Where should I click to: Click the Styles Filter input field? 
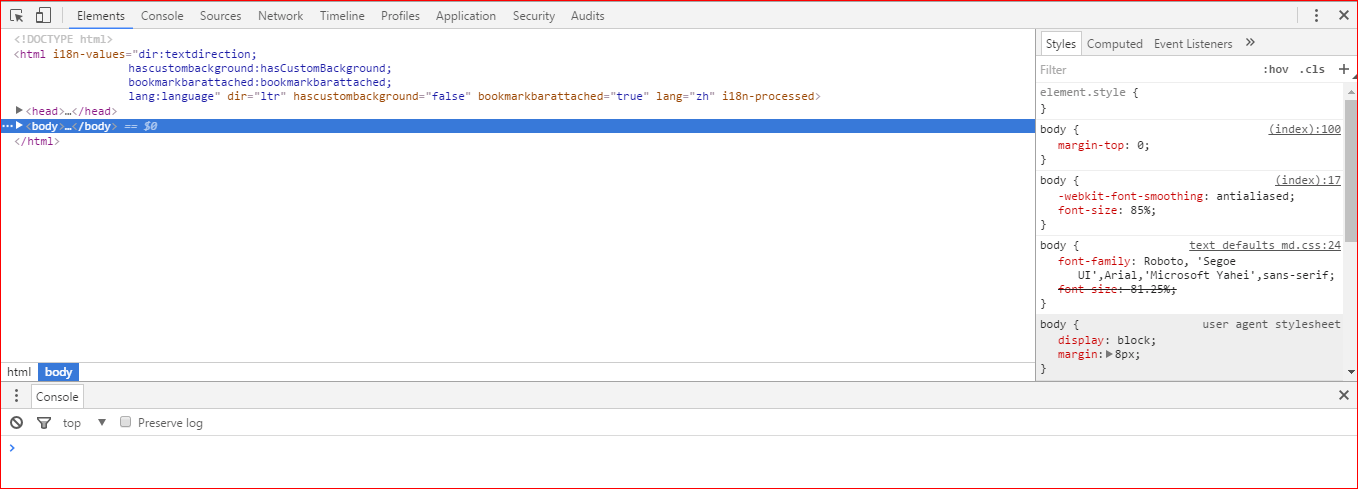tap(1145, 69)
